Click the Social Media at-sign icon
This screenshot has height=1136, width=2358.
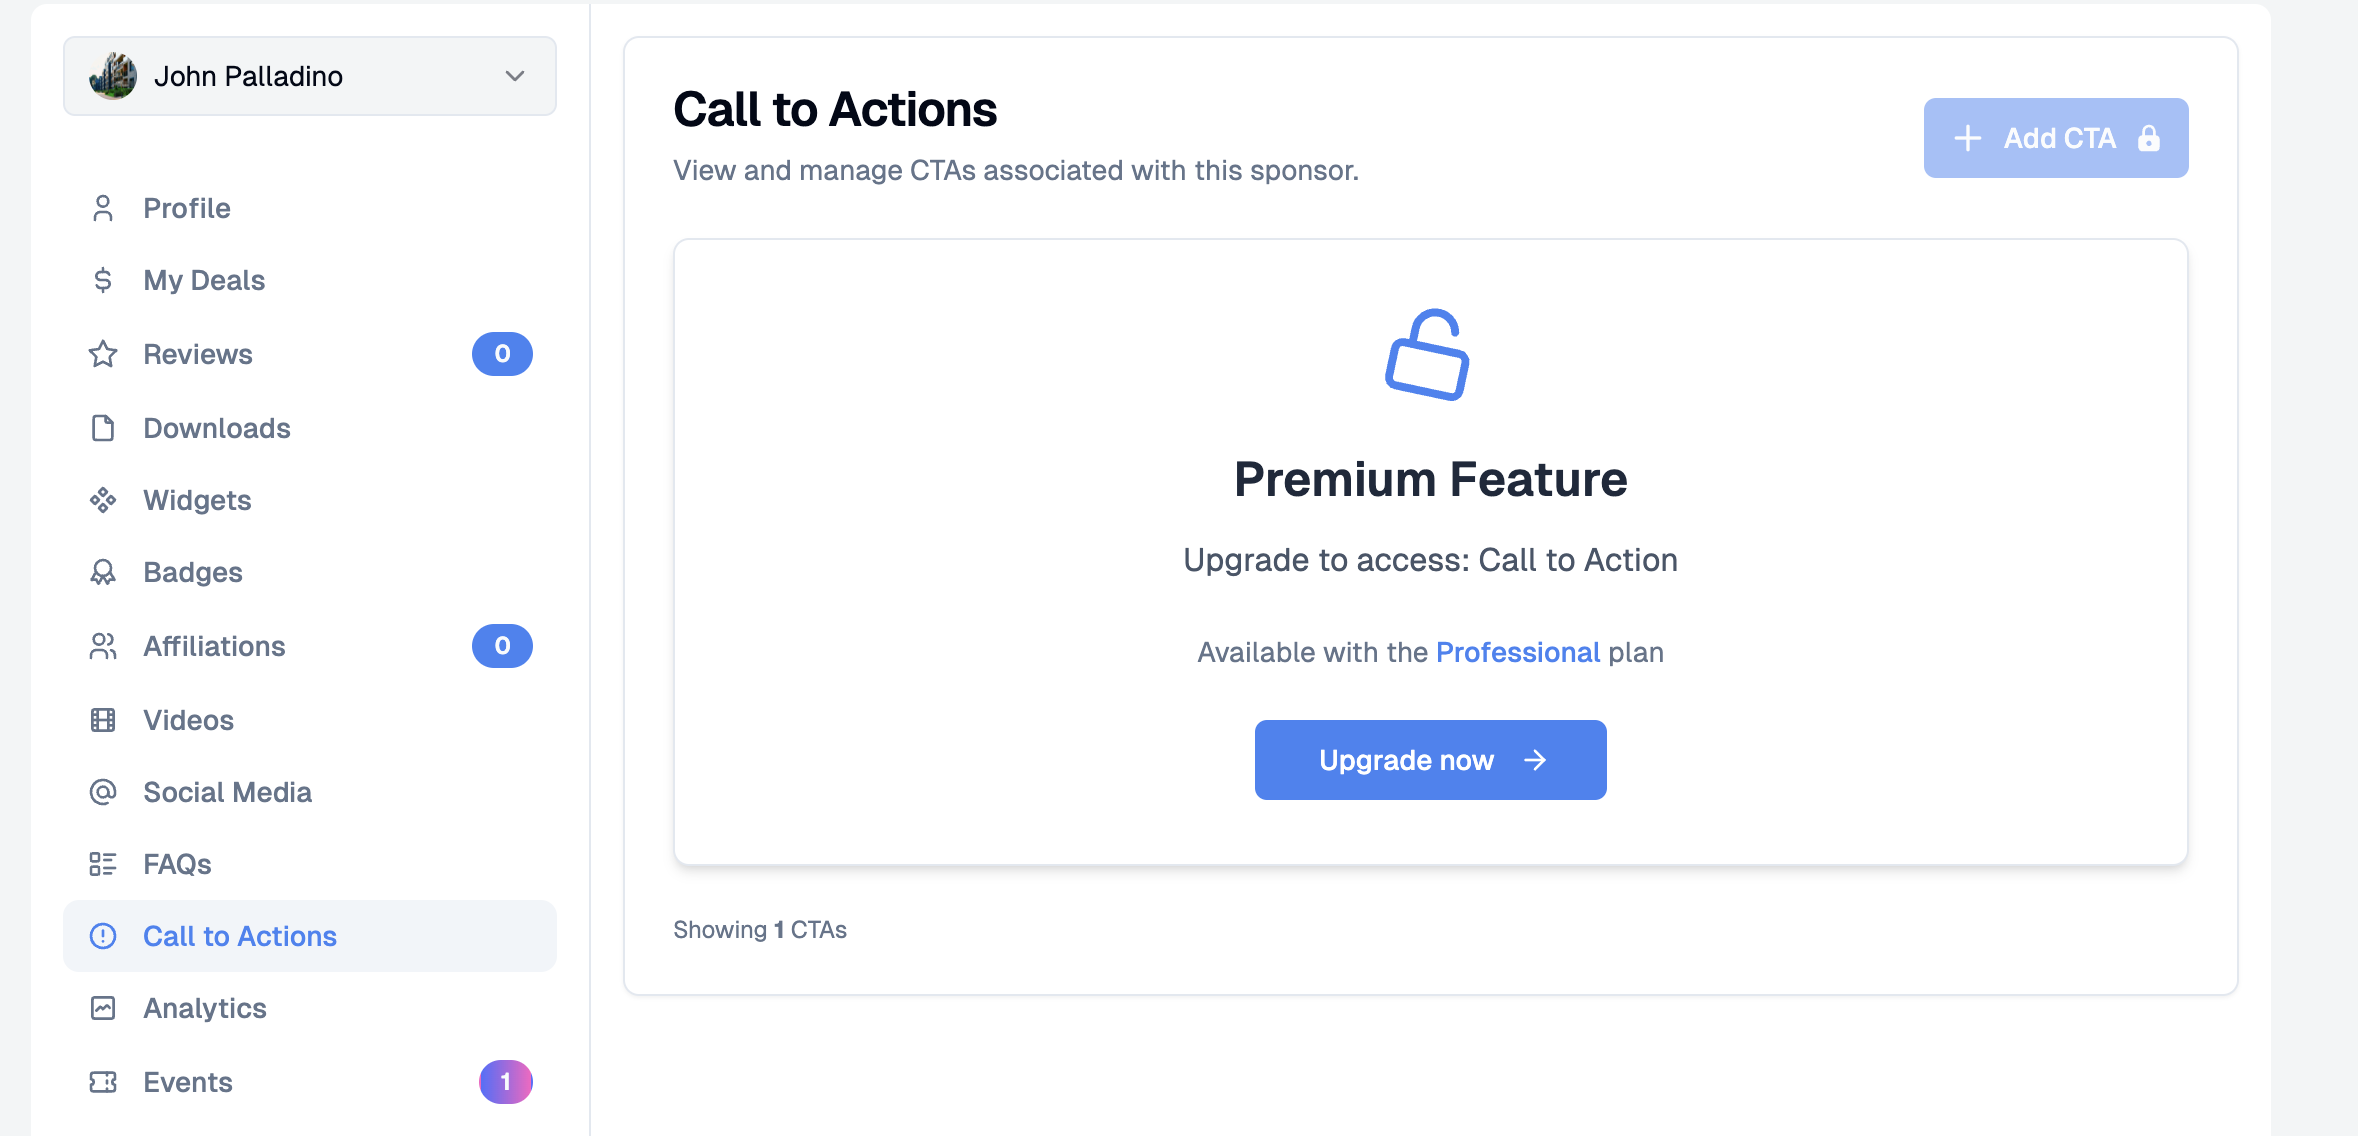pos(103,792)
